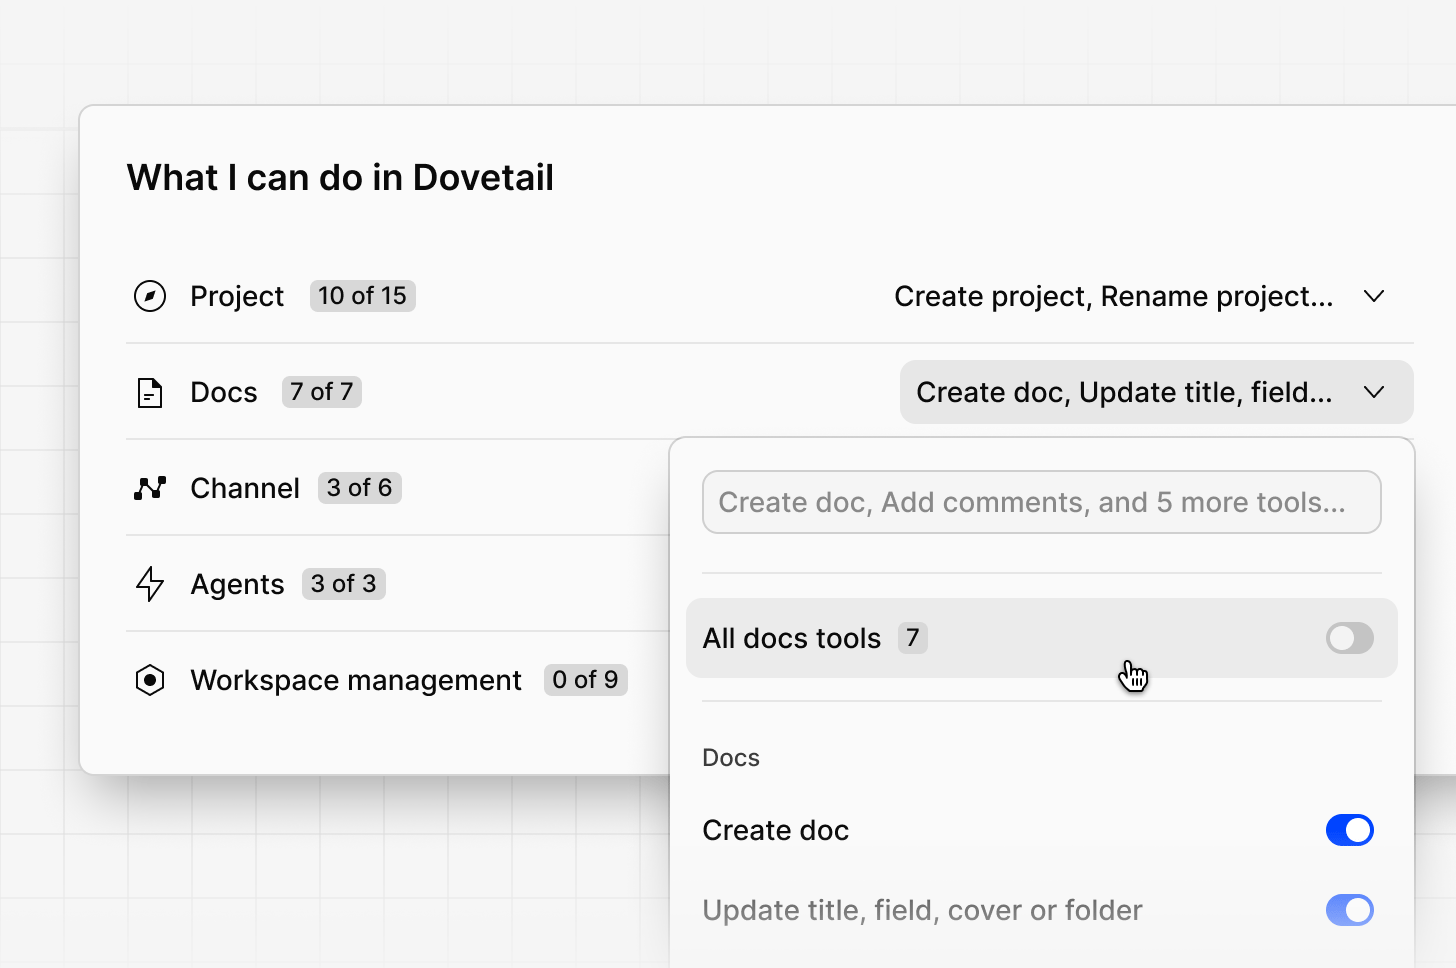Click the Agents lightning bolt icon
This screenshot has width=1456, height=968.
[x=150, y=584]
